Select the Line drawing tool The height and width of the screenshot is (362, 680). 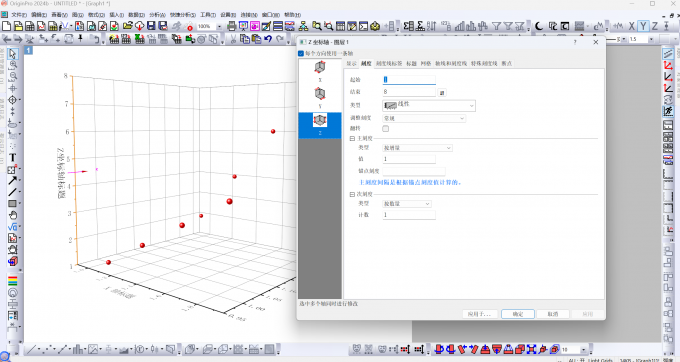[x=13, y=192]
